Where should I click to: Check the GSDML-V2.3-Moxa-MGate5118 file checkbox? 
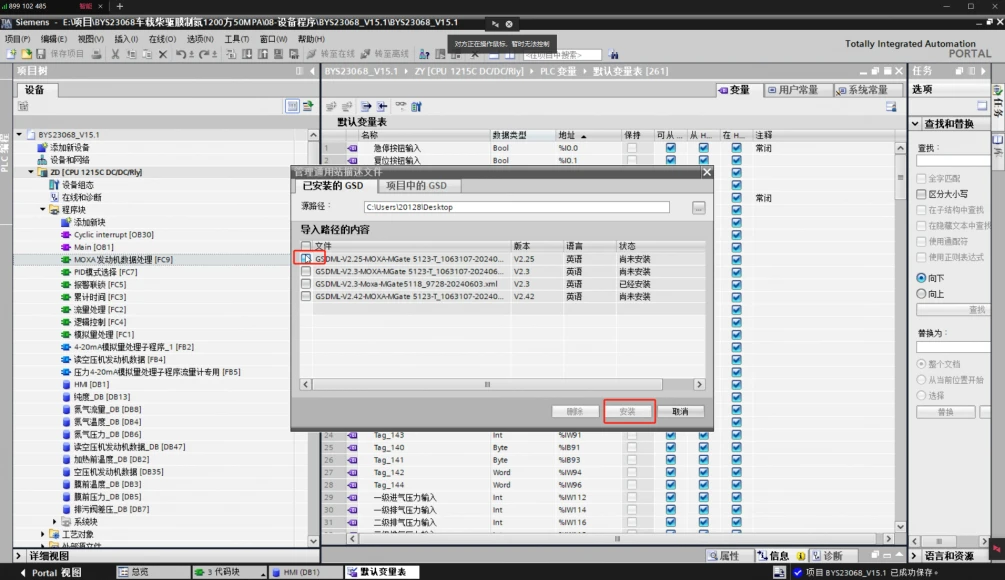[x=306, y=284]
